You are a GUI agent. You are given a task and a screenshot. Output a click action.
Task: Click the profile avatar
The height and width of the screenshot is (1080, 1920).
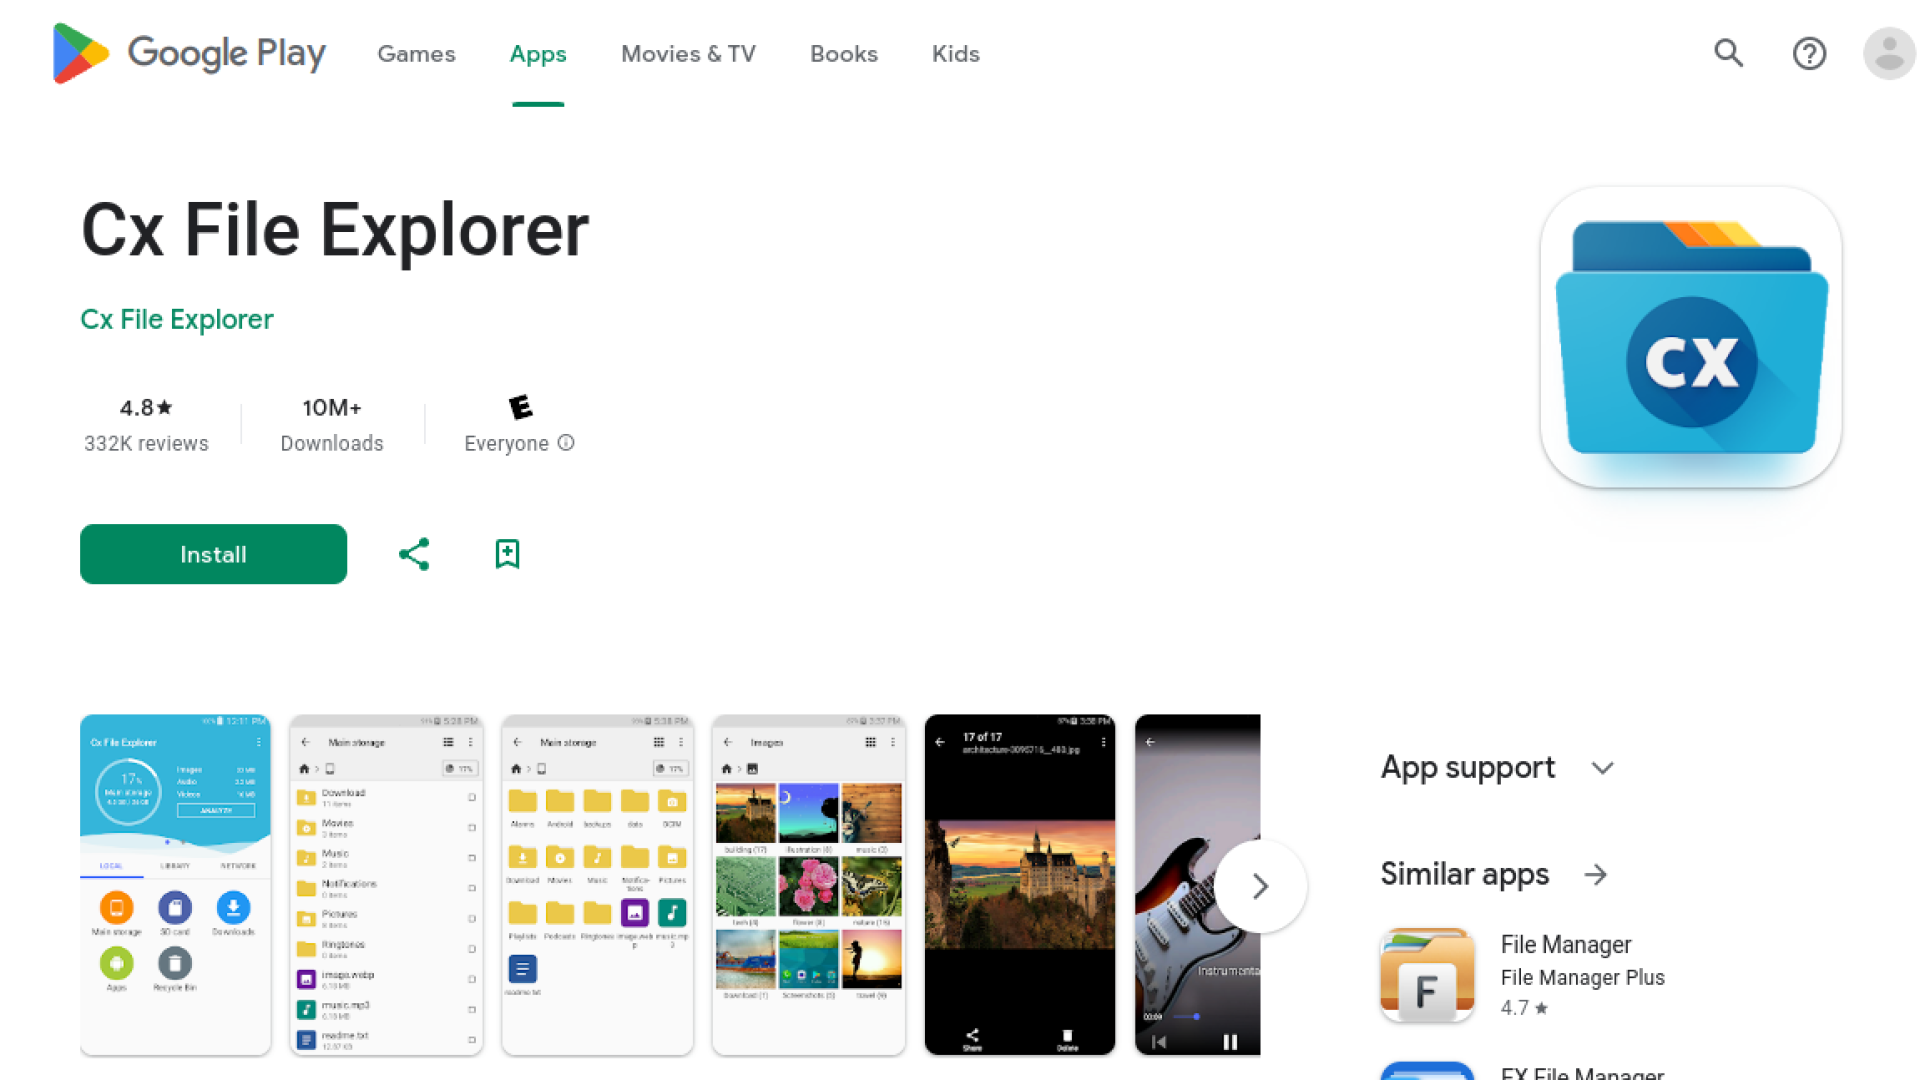(x=1889, y=53)
